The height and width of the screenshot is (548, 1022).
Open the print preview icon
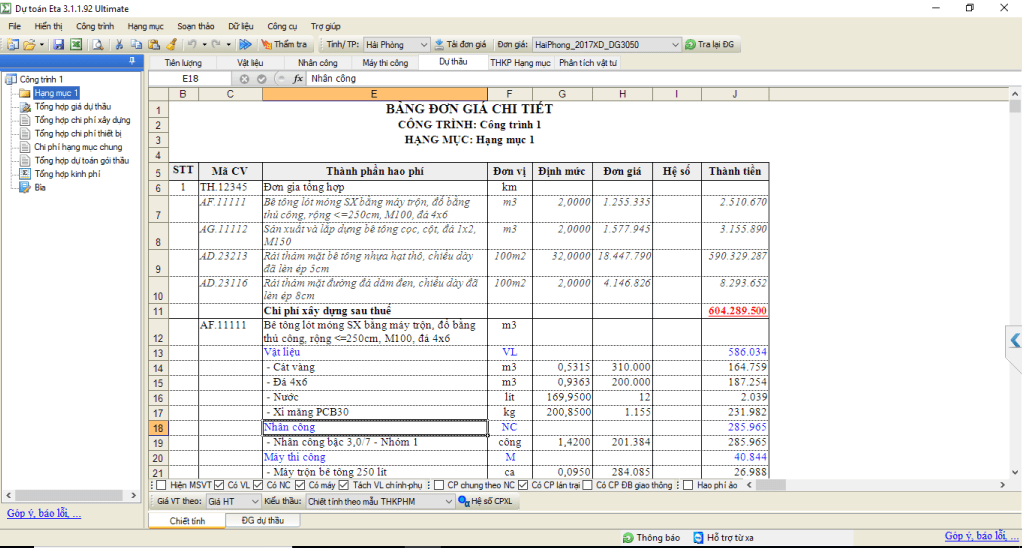[98, 45]
